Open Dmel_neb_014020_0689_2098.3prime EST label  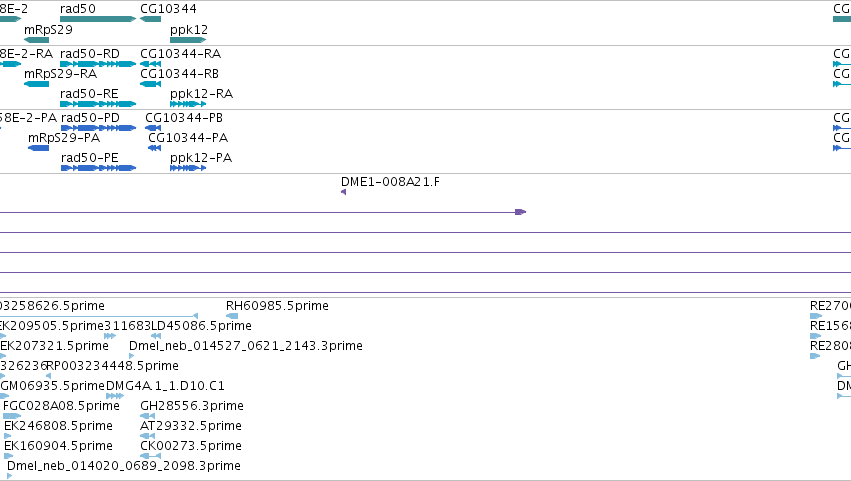(124, 466)
